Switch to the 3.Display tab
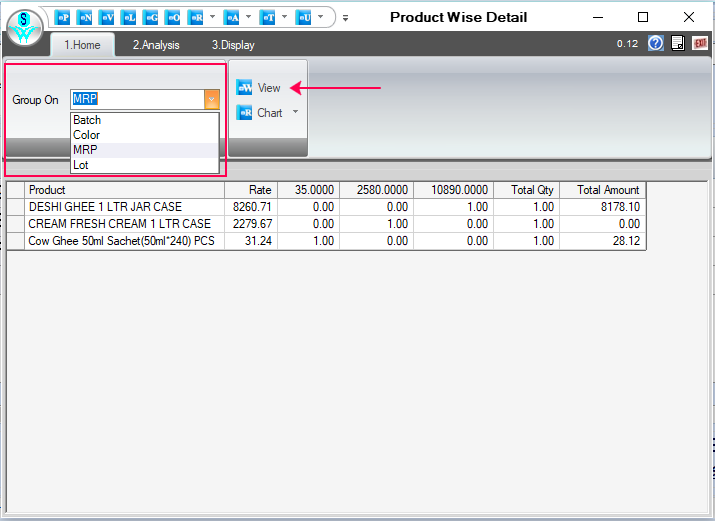The width and height of the screenshot is (715, 521). pyautogui.click(x=233, y=45)
